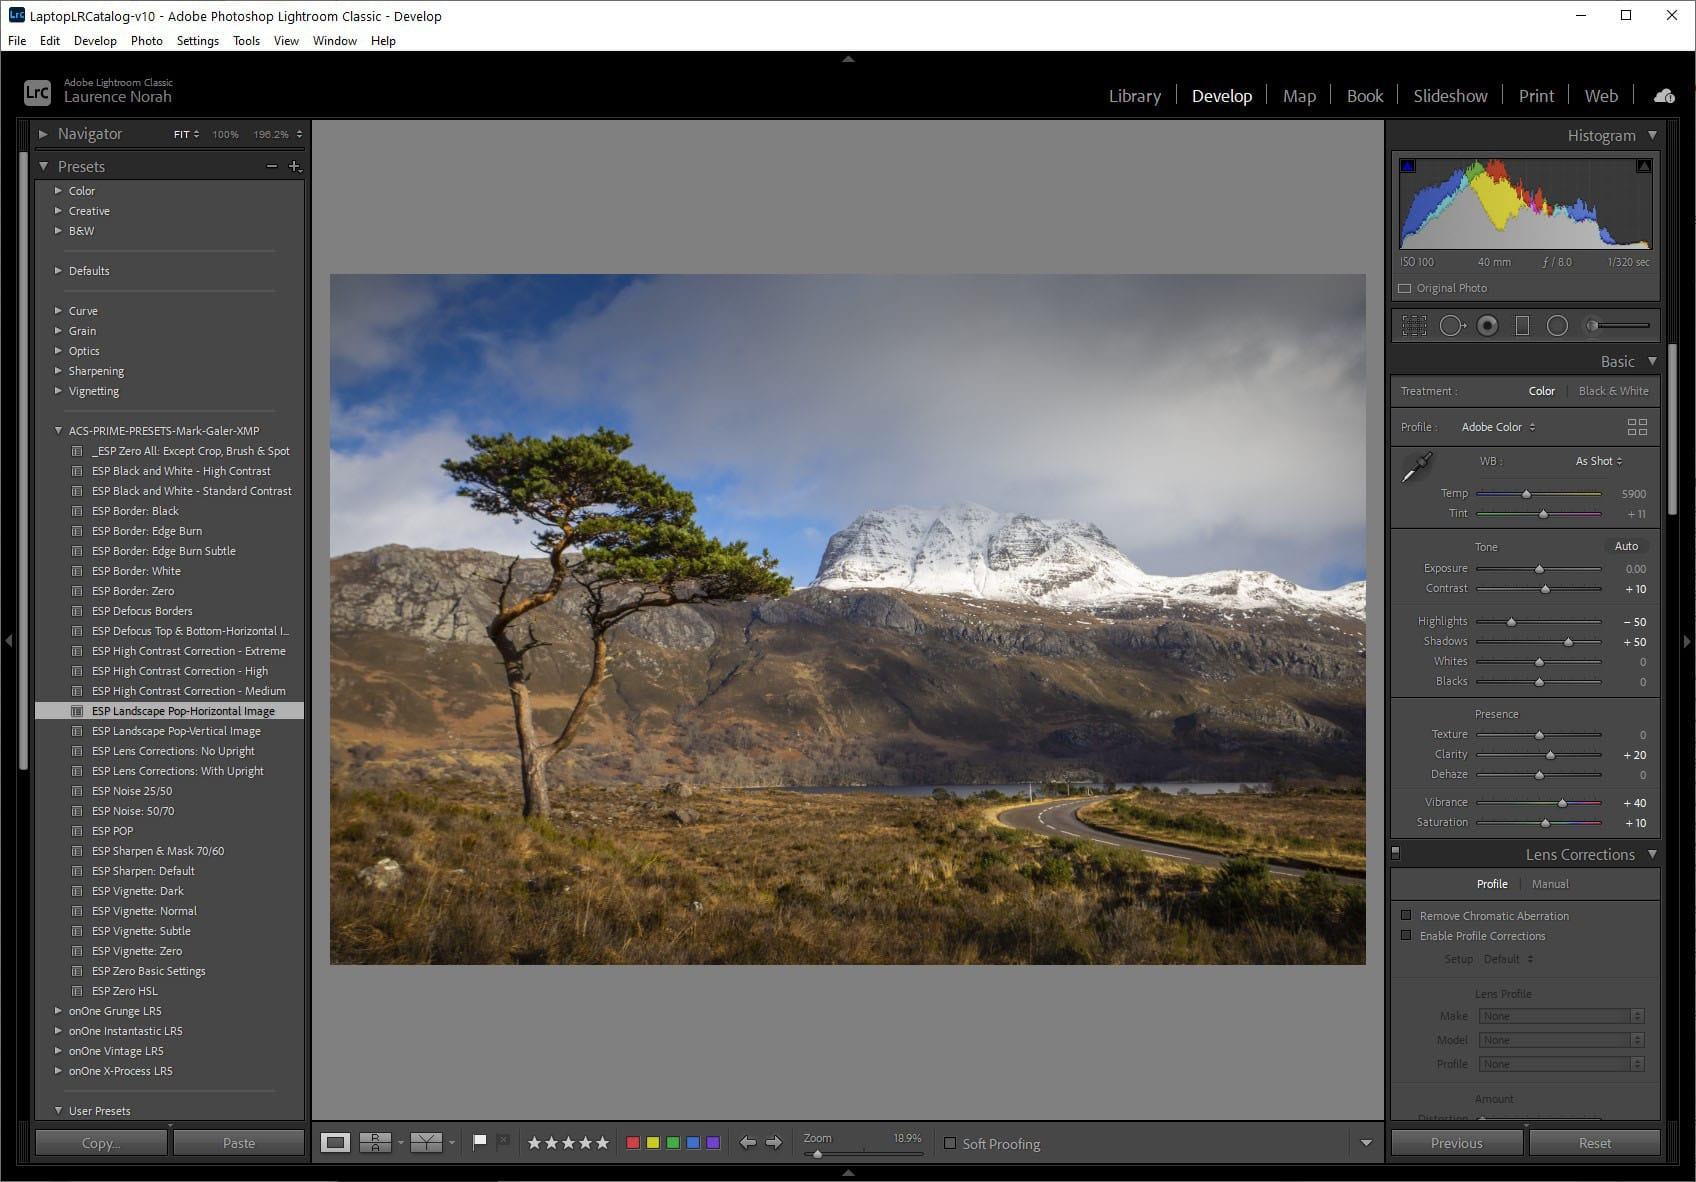1696x1182 pixels.
Task: Select the Red Eye Correction tool
Action: click(x=1487, y=325)
